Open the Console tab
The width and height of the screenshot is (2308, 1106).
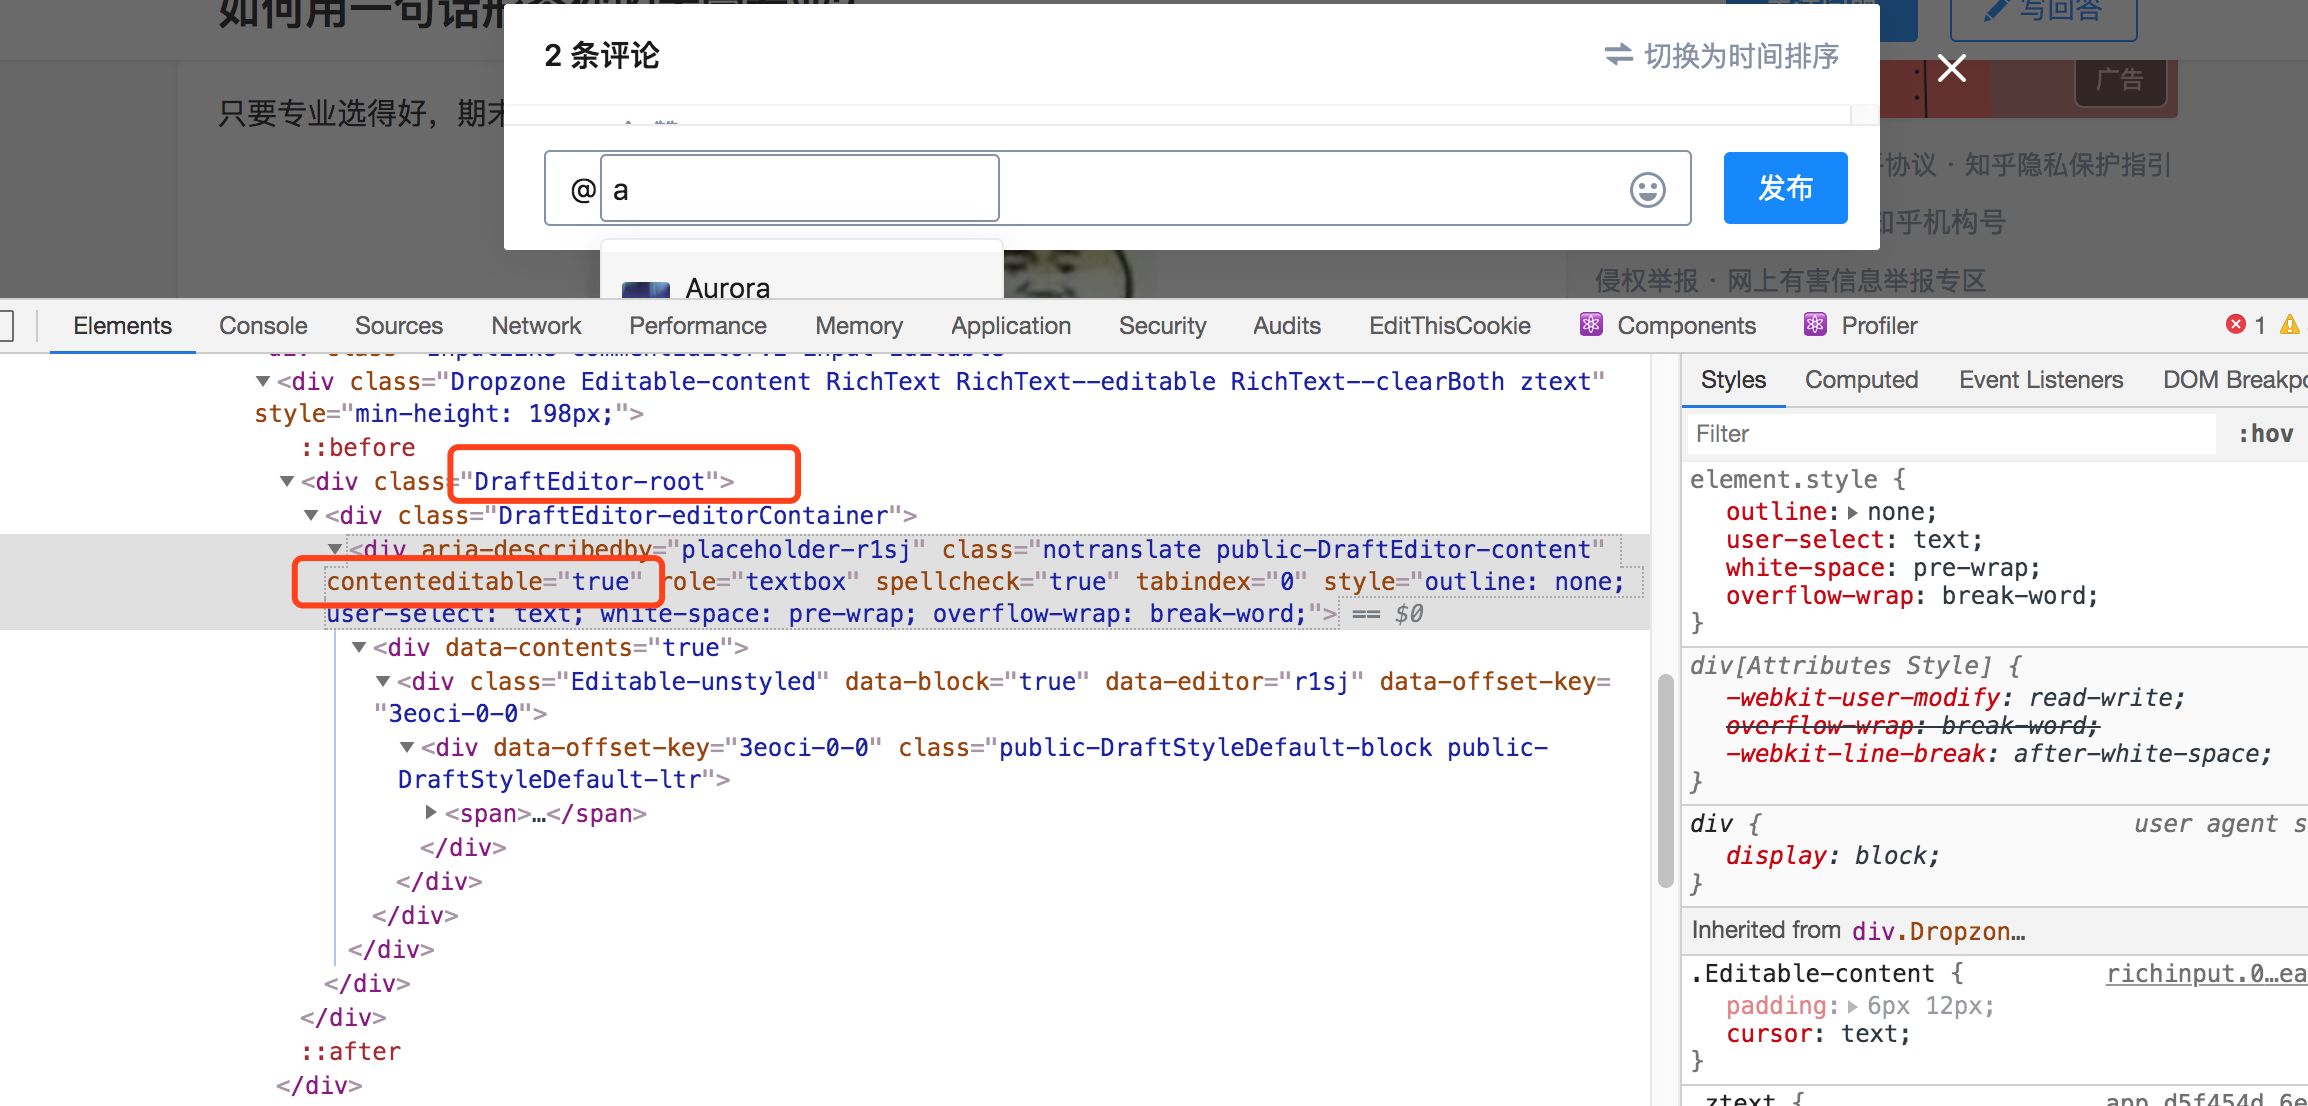pos(263,326)
